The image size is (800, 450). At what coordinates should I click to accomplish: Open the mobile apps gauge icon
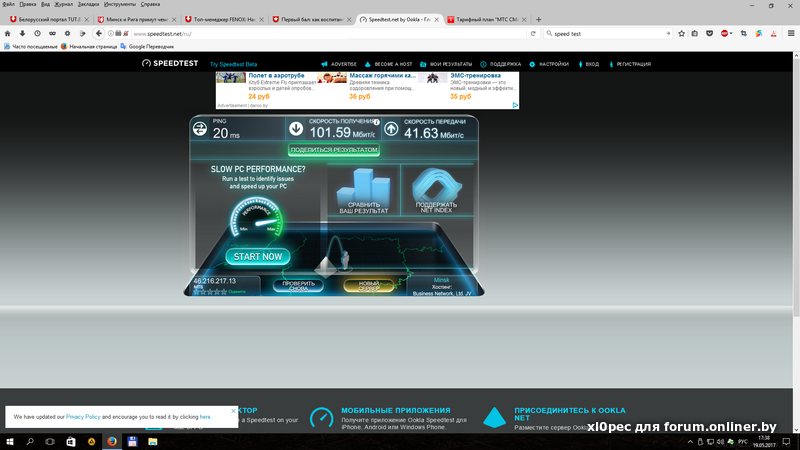[322, 418]
